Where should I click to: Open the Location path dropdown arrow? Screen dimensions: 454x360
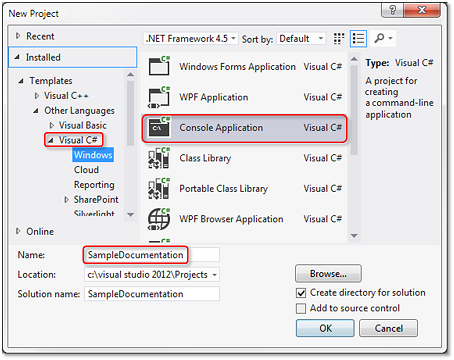coord(215,275)
